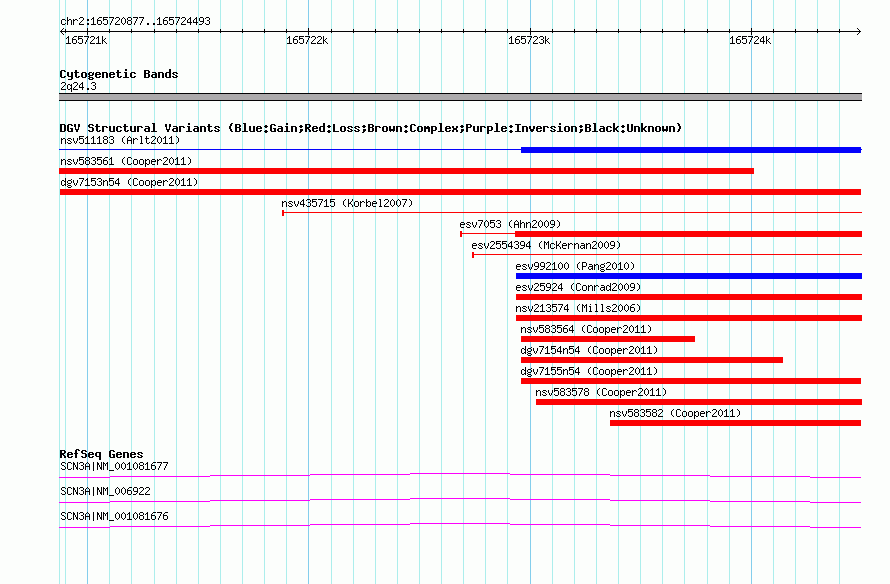Select variant label nsv511183 (Arlt2011)
This screenshot has height=584, width=890.
(120, 140)
